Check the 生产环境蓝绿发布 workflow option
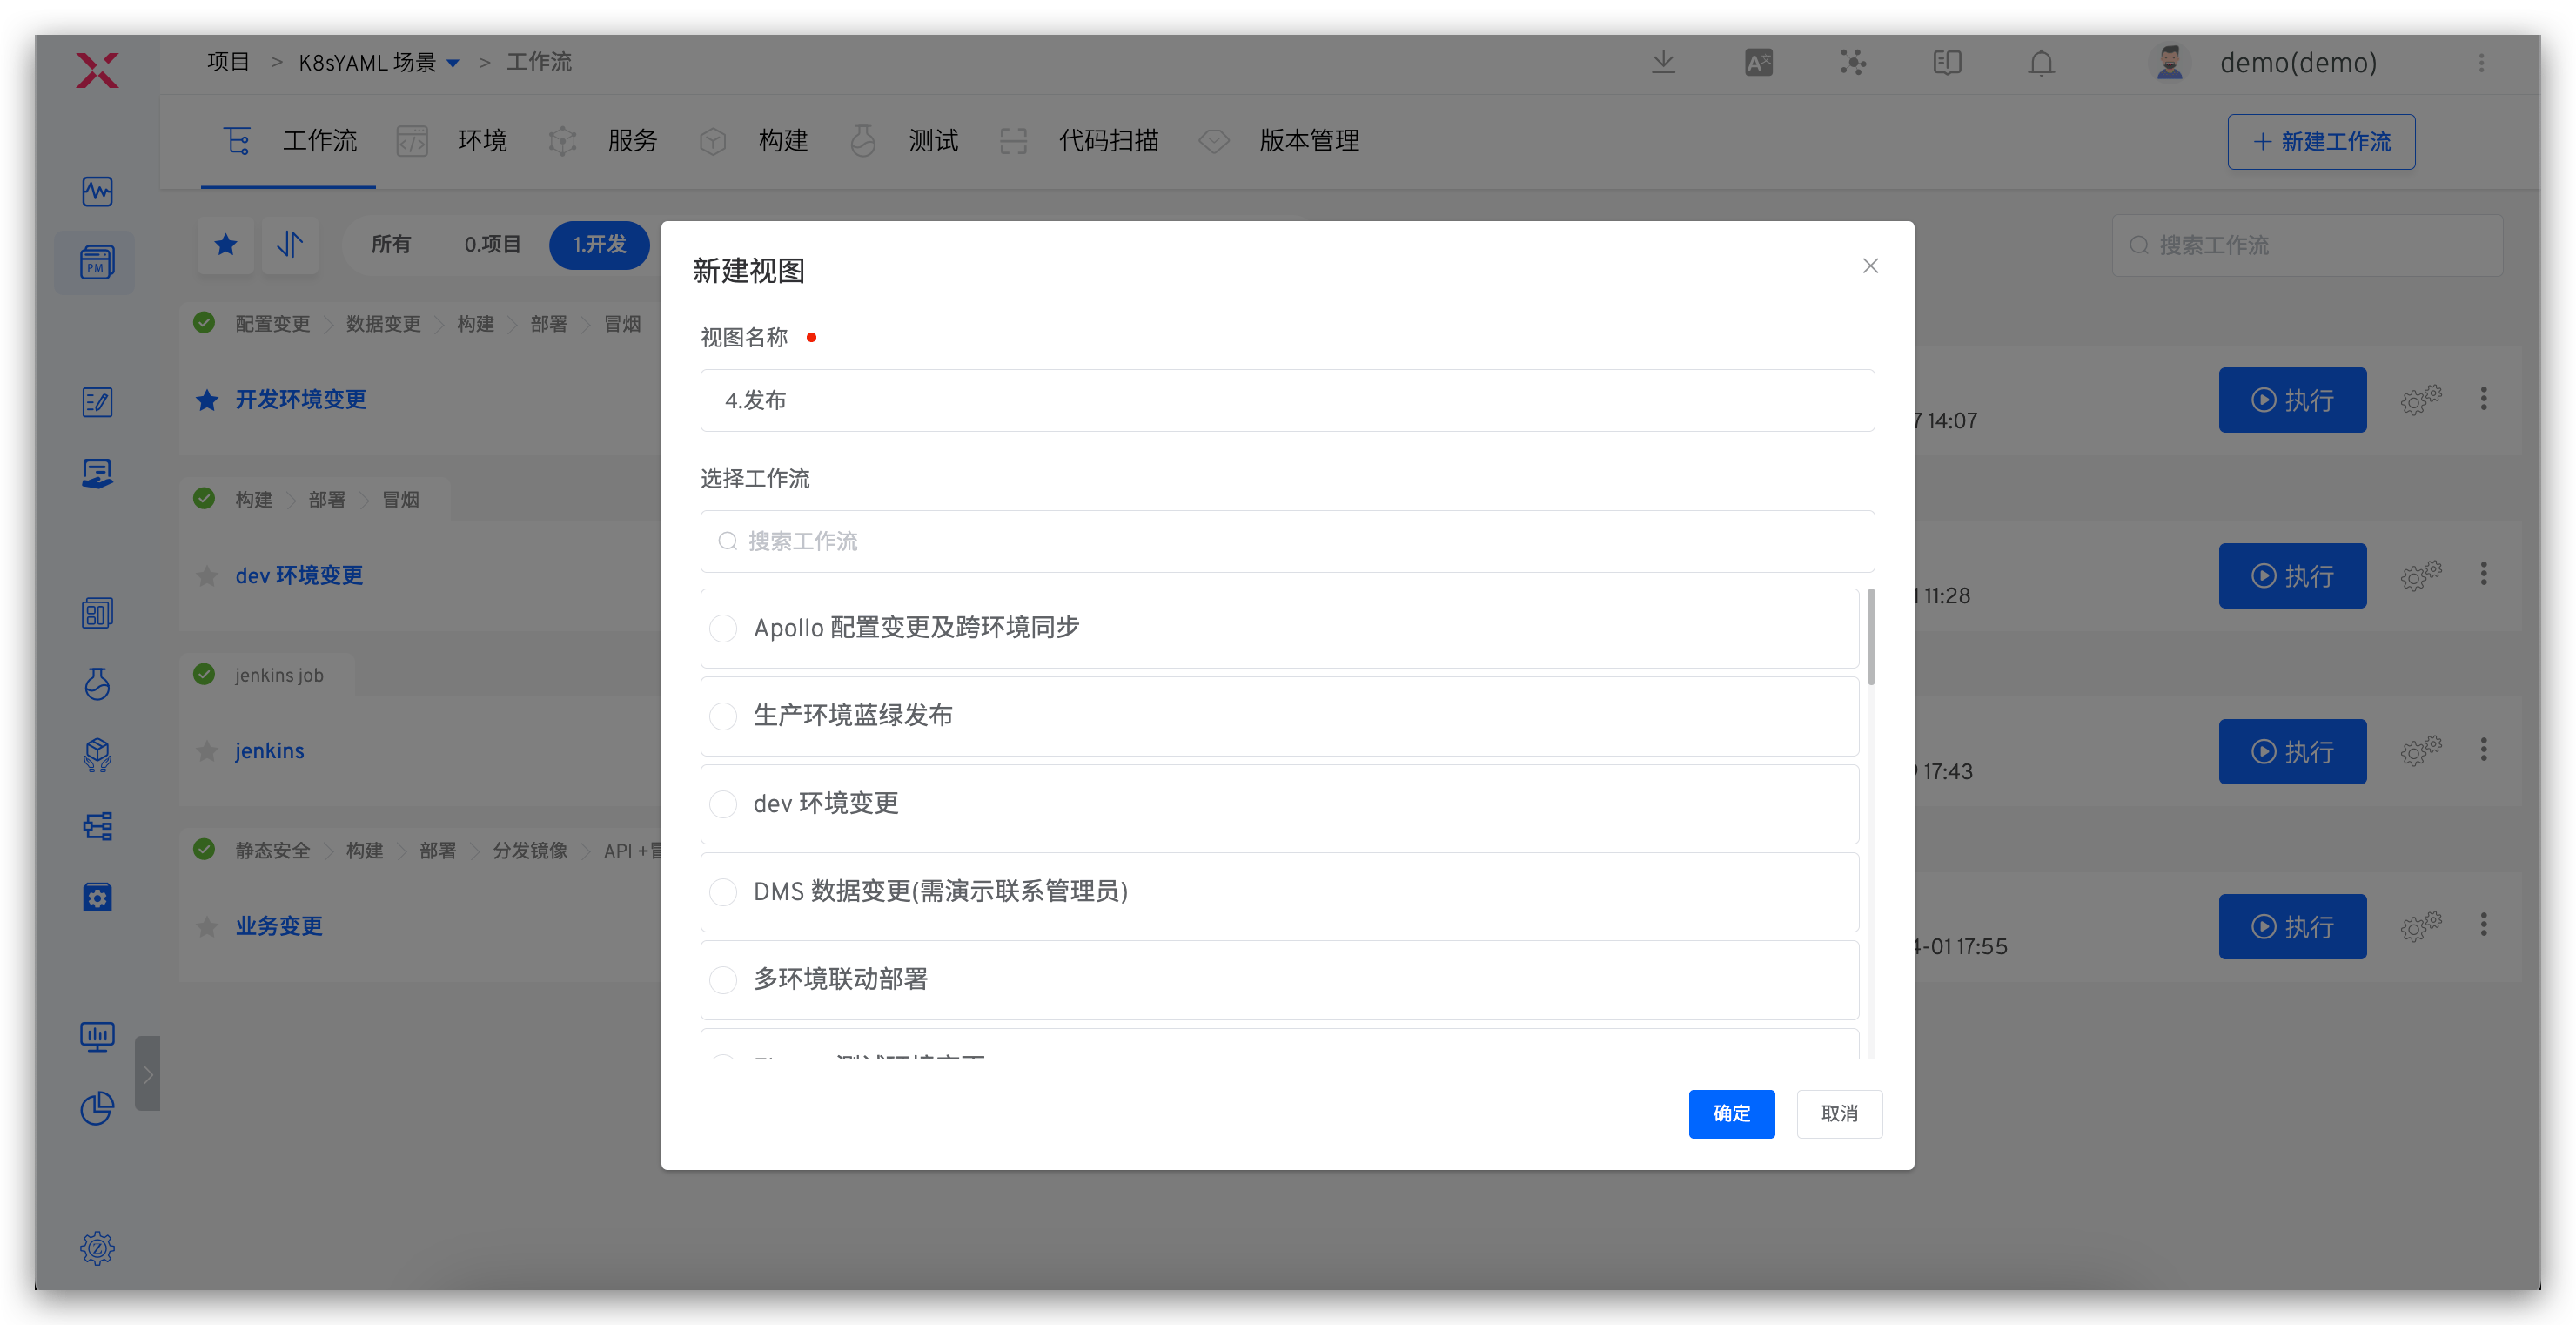Image resolution: width=2576 pixels, height=1325 pixels. pyautogui.click(x=723, y=716)
